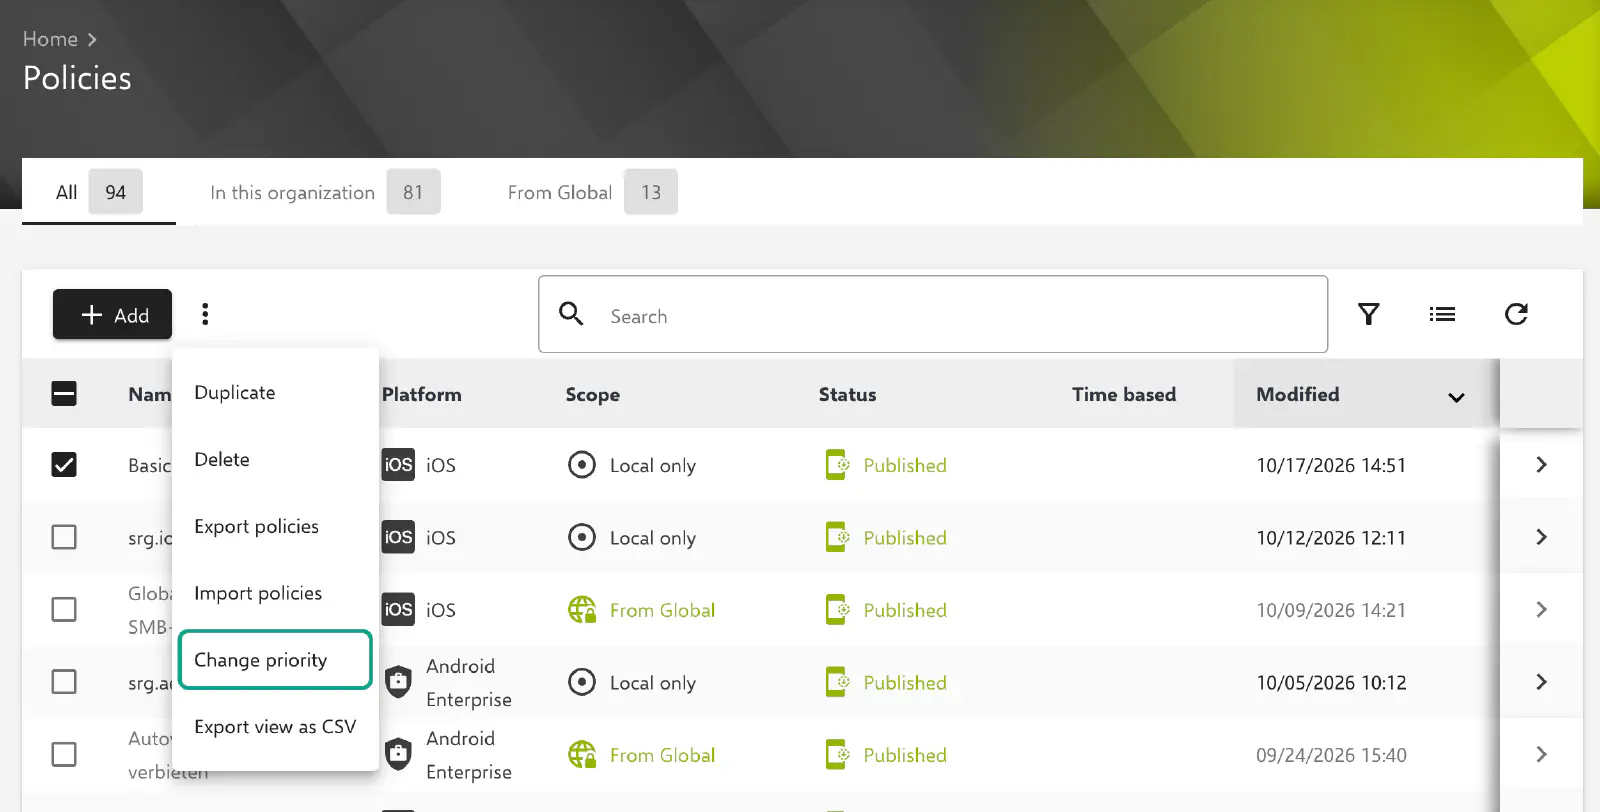Go to Home breadcrumb link
This screenshot has height=812, width=1600.
tap(50, 39)
